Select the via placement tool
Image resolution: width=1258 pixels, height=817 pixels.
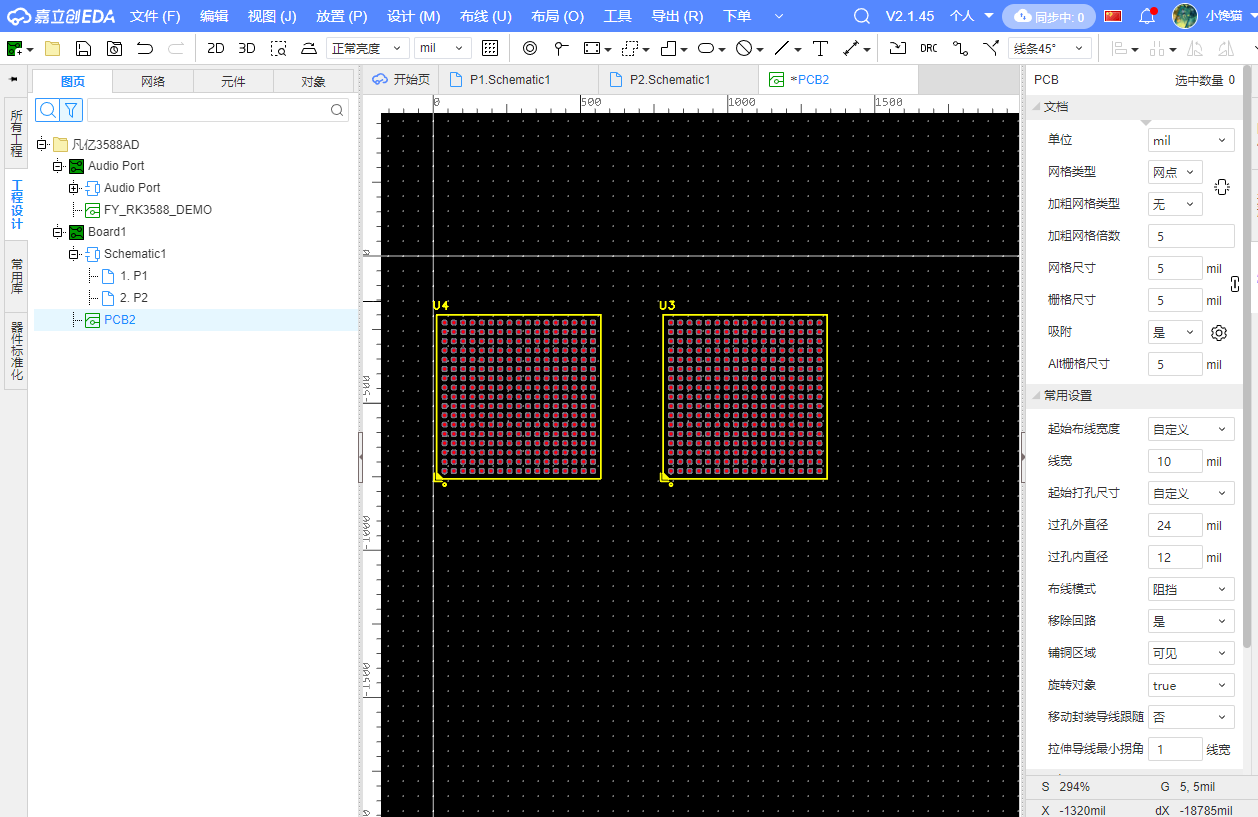pyautogui.click(x=530, y=48)
